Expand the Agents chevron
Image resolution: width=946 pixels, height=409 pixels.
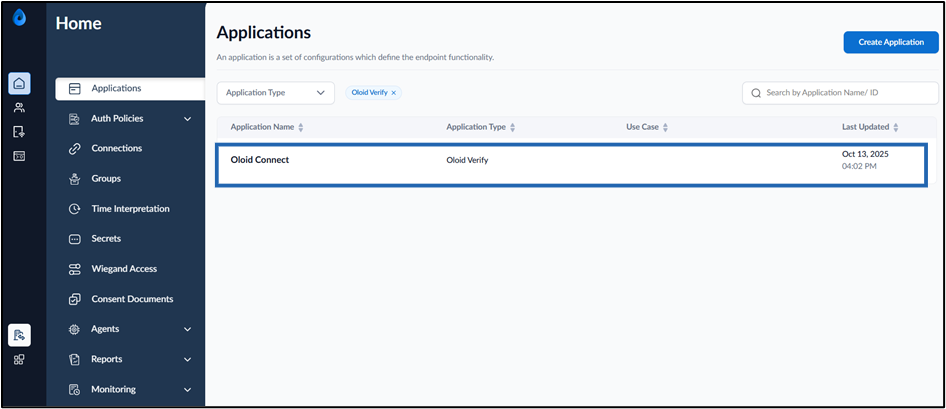[x=187, y=329]
